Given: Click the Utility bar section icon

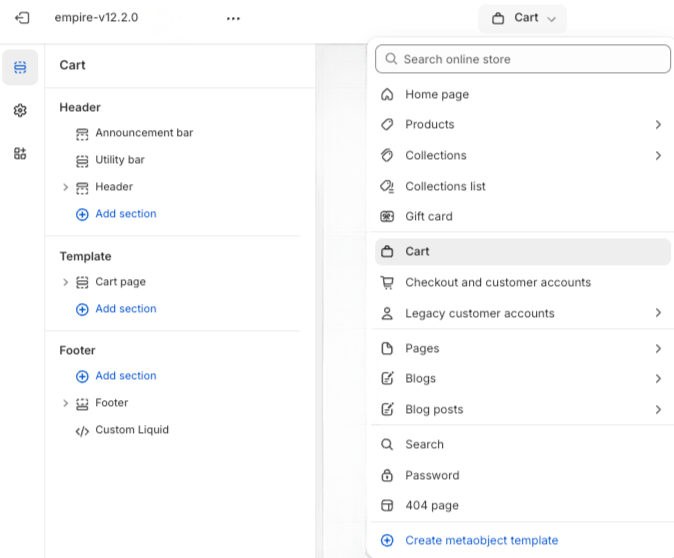Looking at the screenshot, I should [82, 161].
